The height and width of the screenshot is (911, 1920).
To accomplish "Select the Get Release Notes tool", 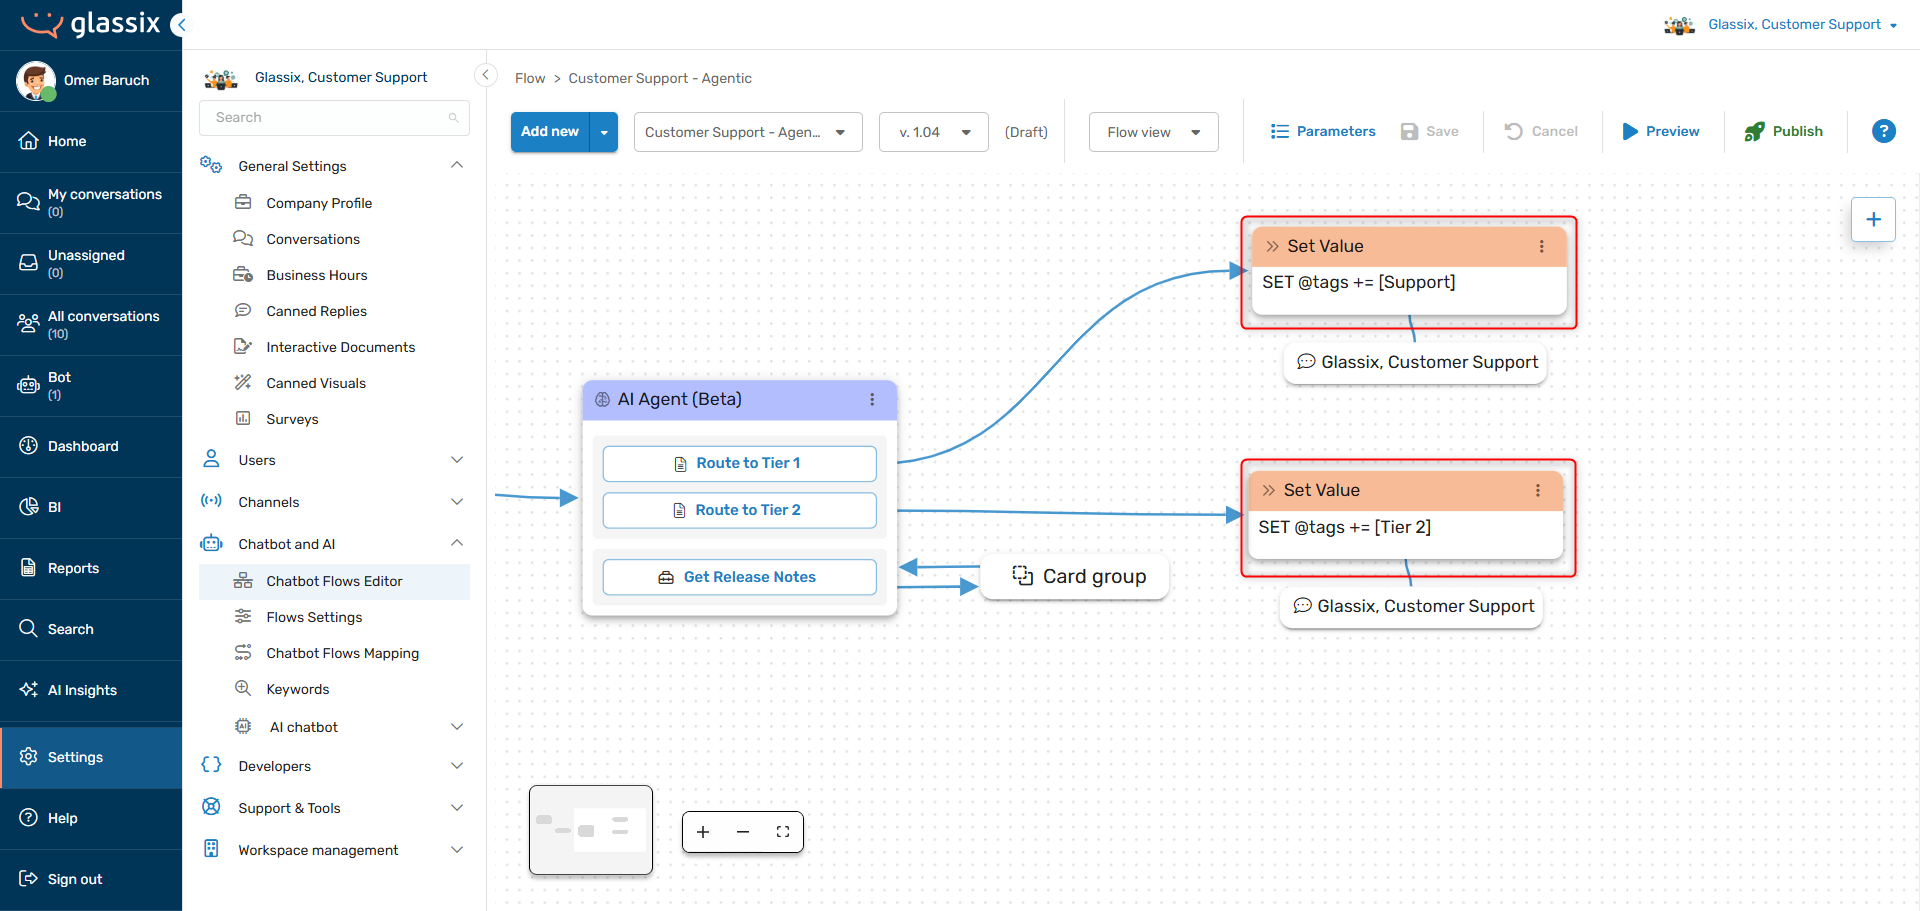I will tap(740, 577).
